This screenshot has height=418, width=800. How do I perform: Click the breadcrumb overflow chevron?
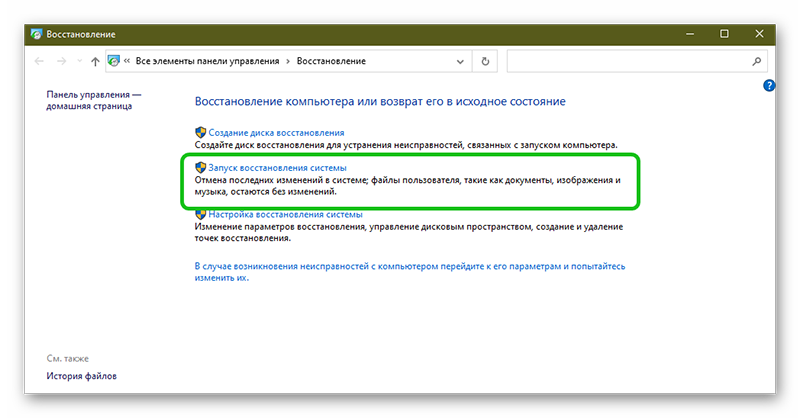pos(127,61)
